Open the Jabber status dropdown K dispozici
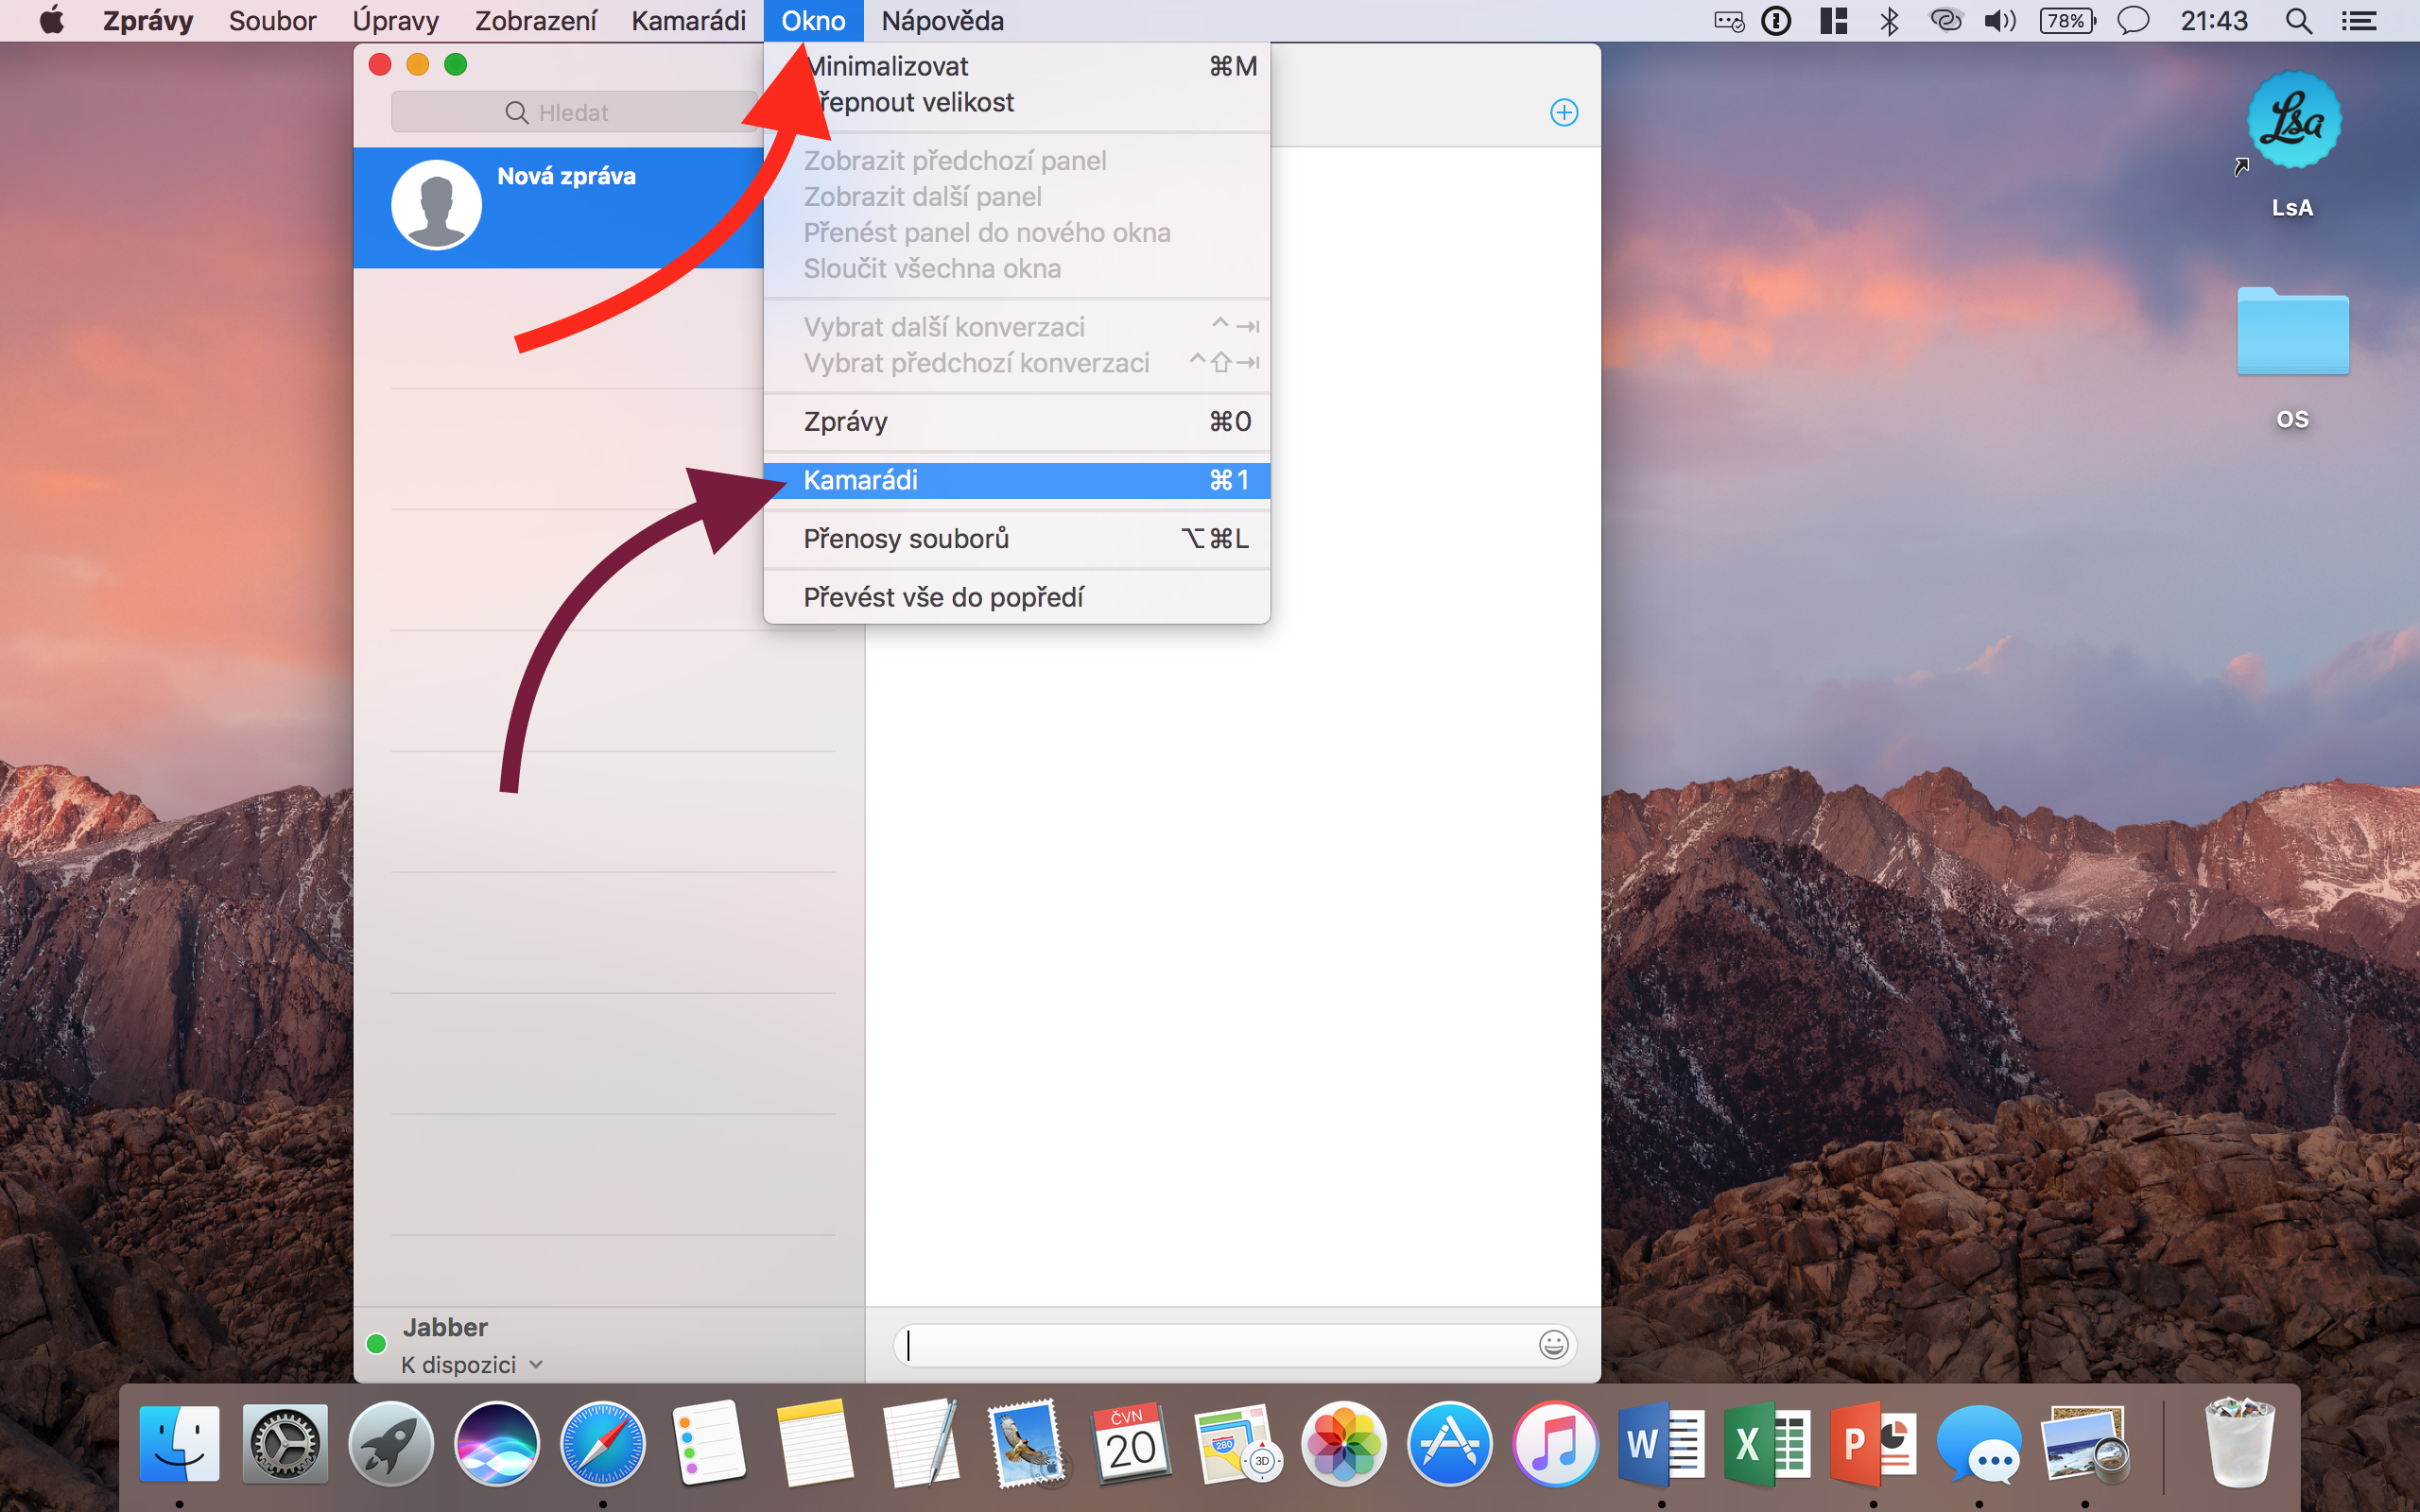The height and width of the screenshot is (1512, 2420). click(x=472, y=1365)
